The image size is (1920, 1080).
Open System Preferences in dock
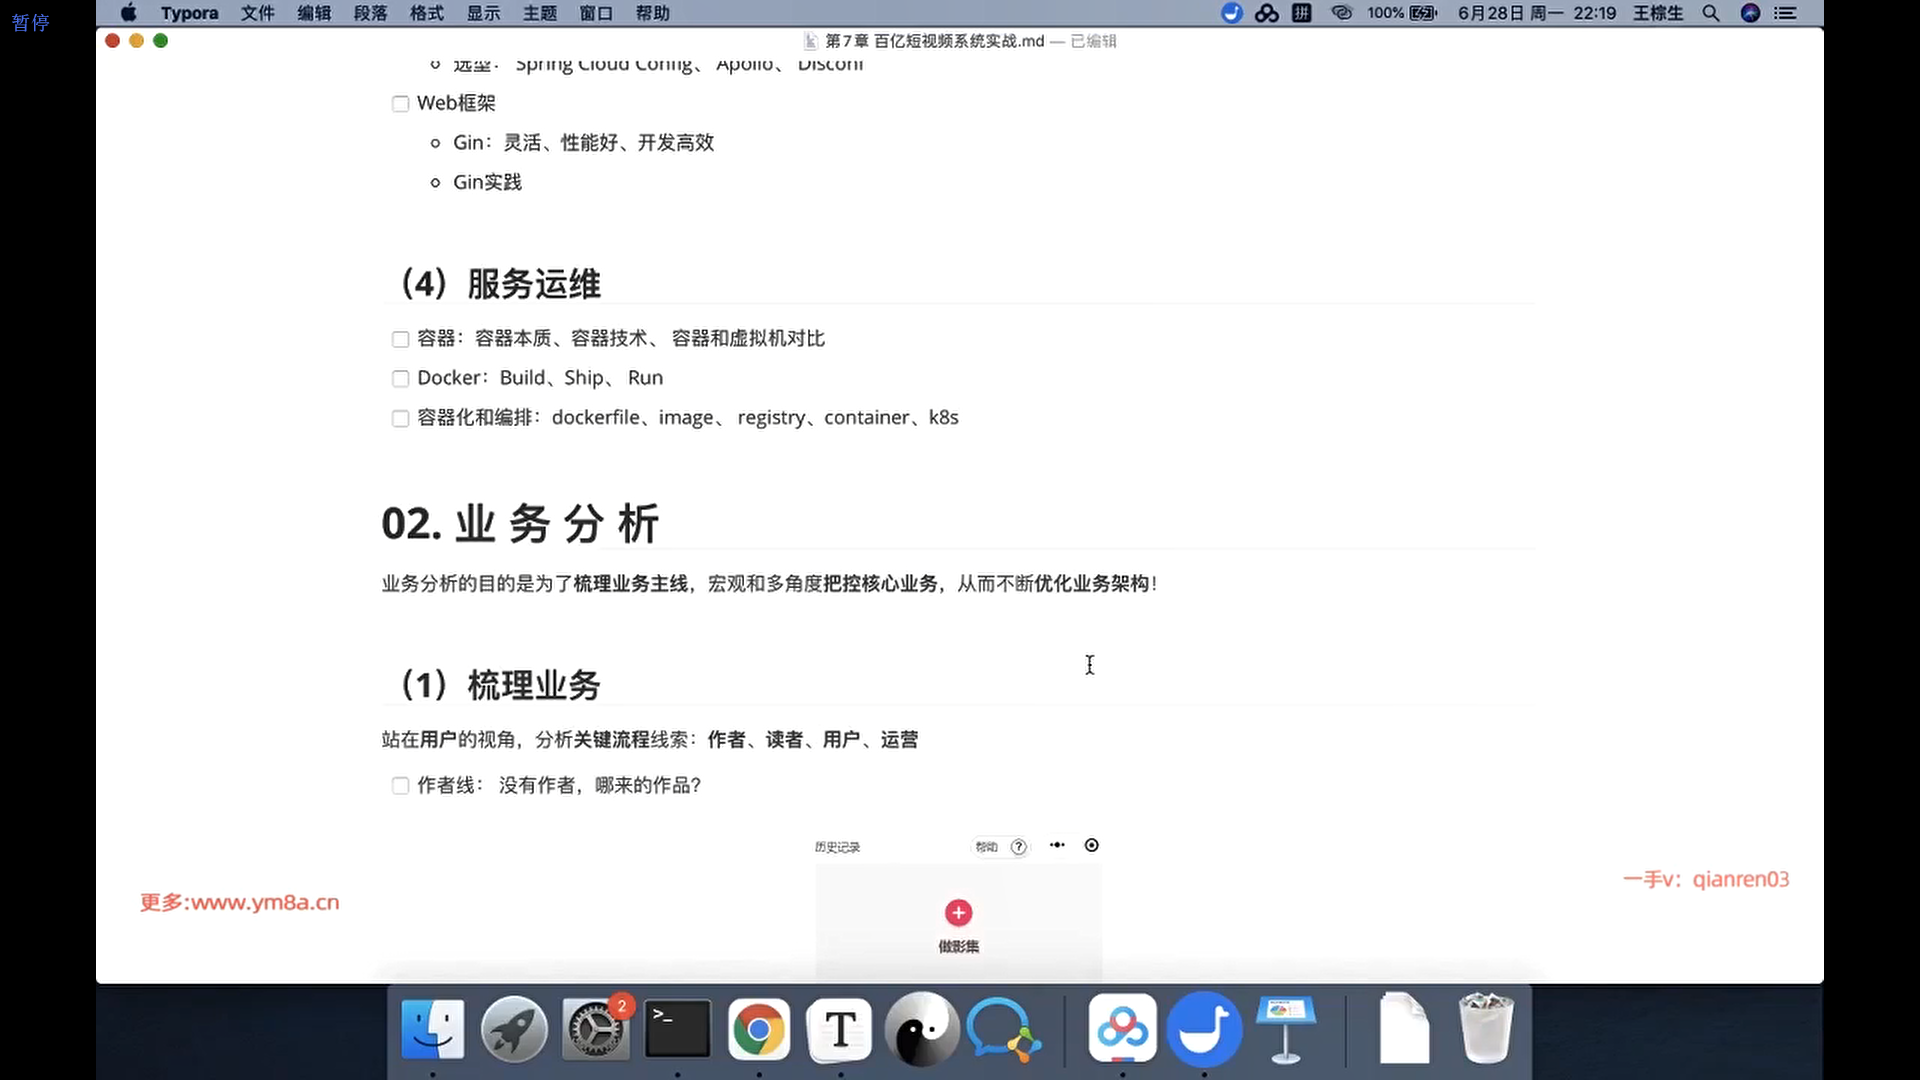pos(596,1028)
